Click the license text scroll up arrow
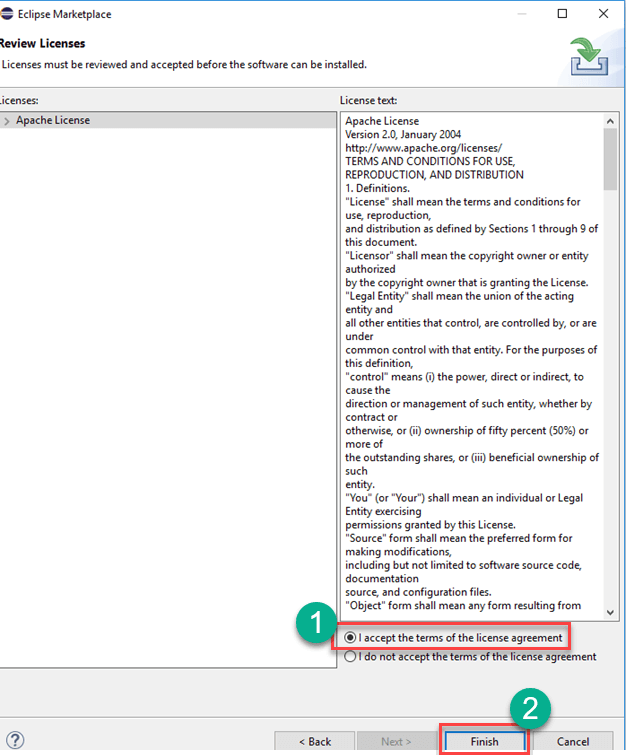The height and width of the screenshot is (755, 626). point(610,120)
